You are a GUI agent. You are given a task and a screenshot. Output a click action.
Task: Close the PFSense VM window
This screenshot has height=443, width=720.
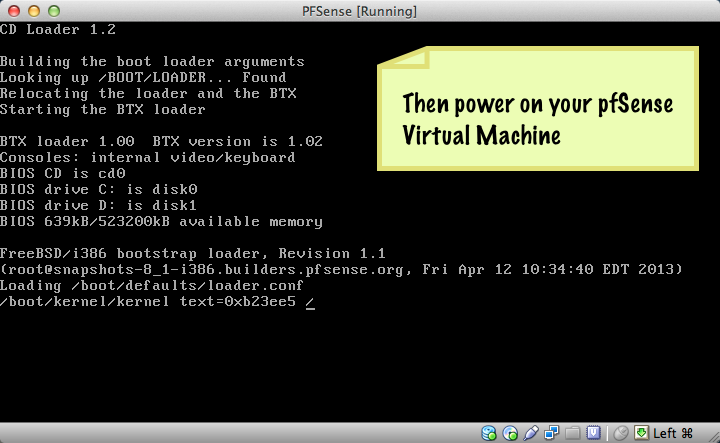tap(14, 11)
